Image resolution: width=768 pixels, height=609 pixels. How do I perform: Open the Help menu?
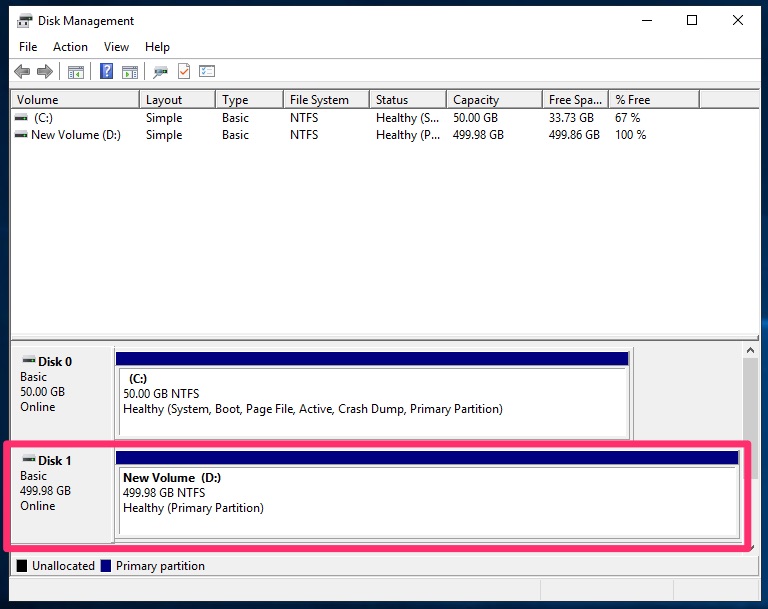pos(157,47)
